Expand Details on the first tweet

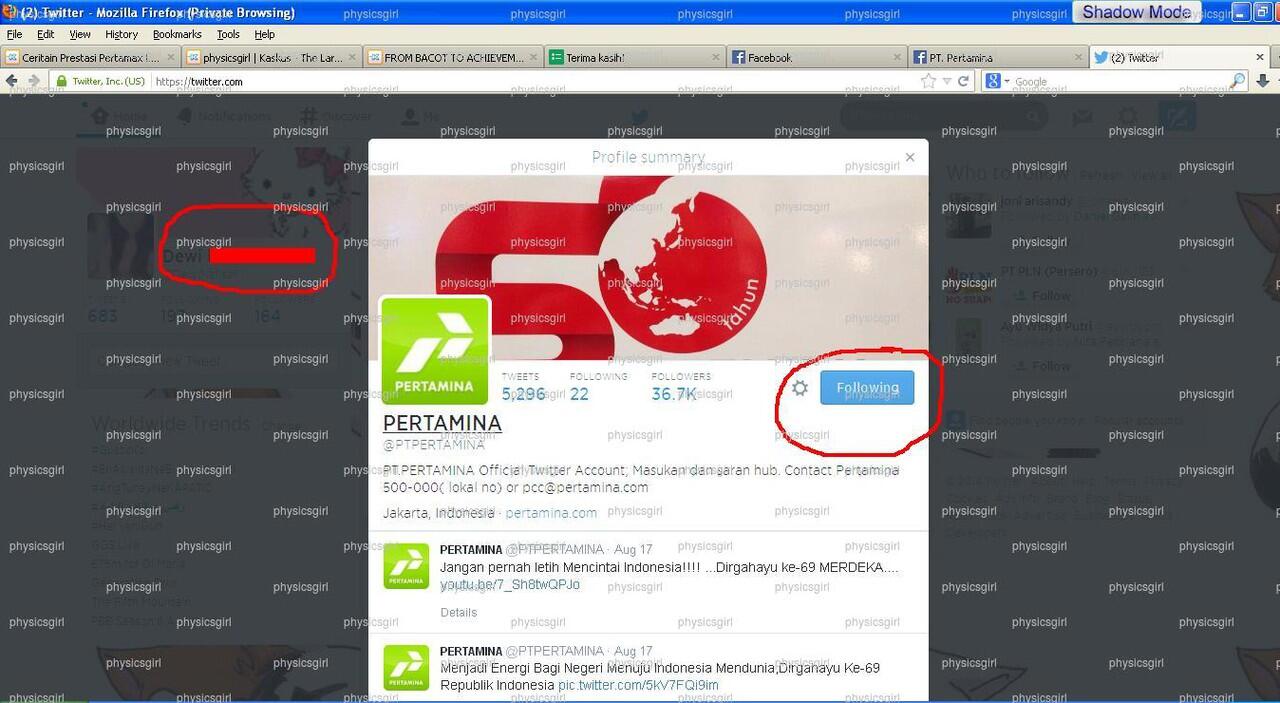point(459,612)
